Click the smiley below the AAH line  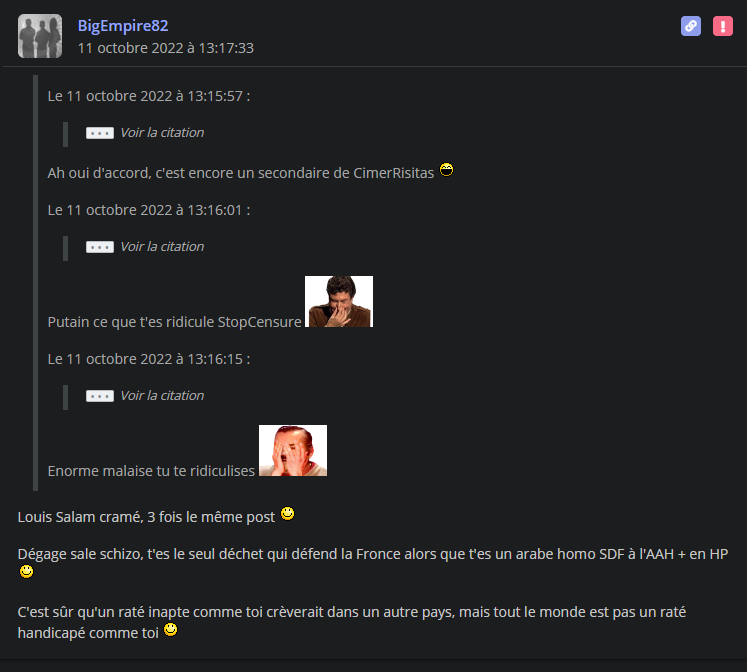(27, 571)
